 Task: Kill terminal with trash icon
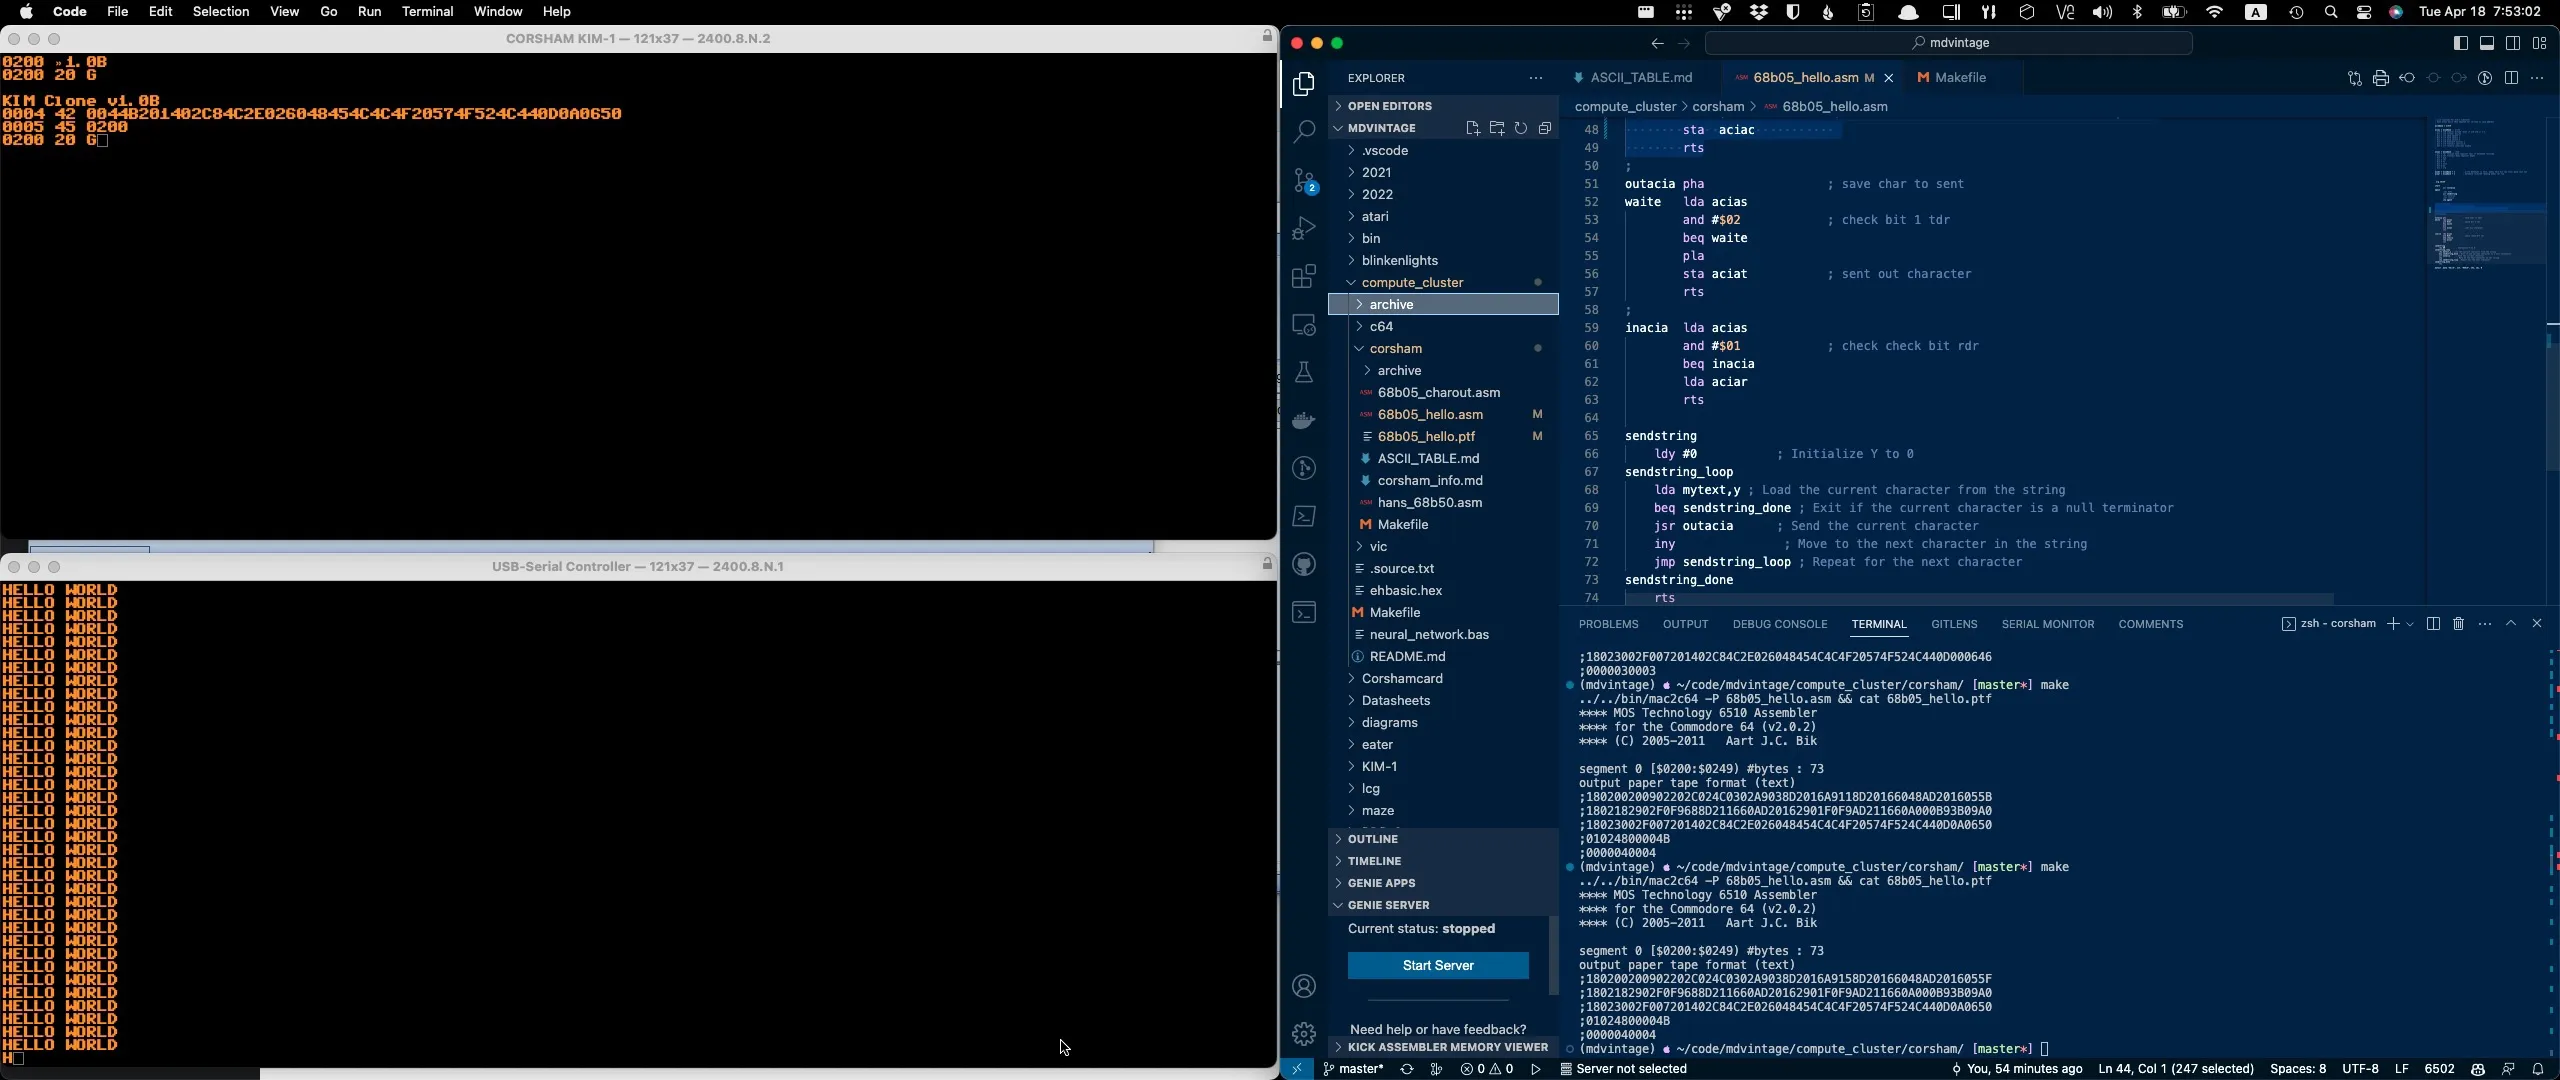click(x=2458, y=624)
